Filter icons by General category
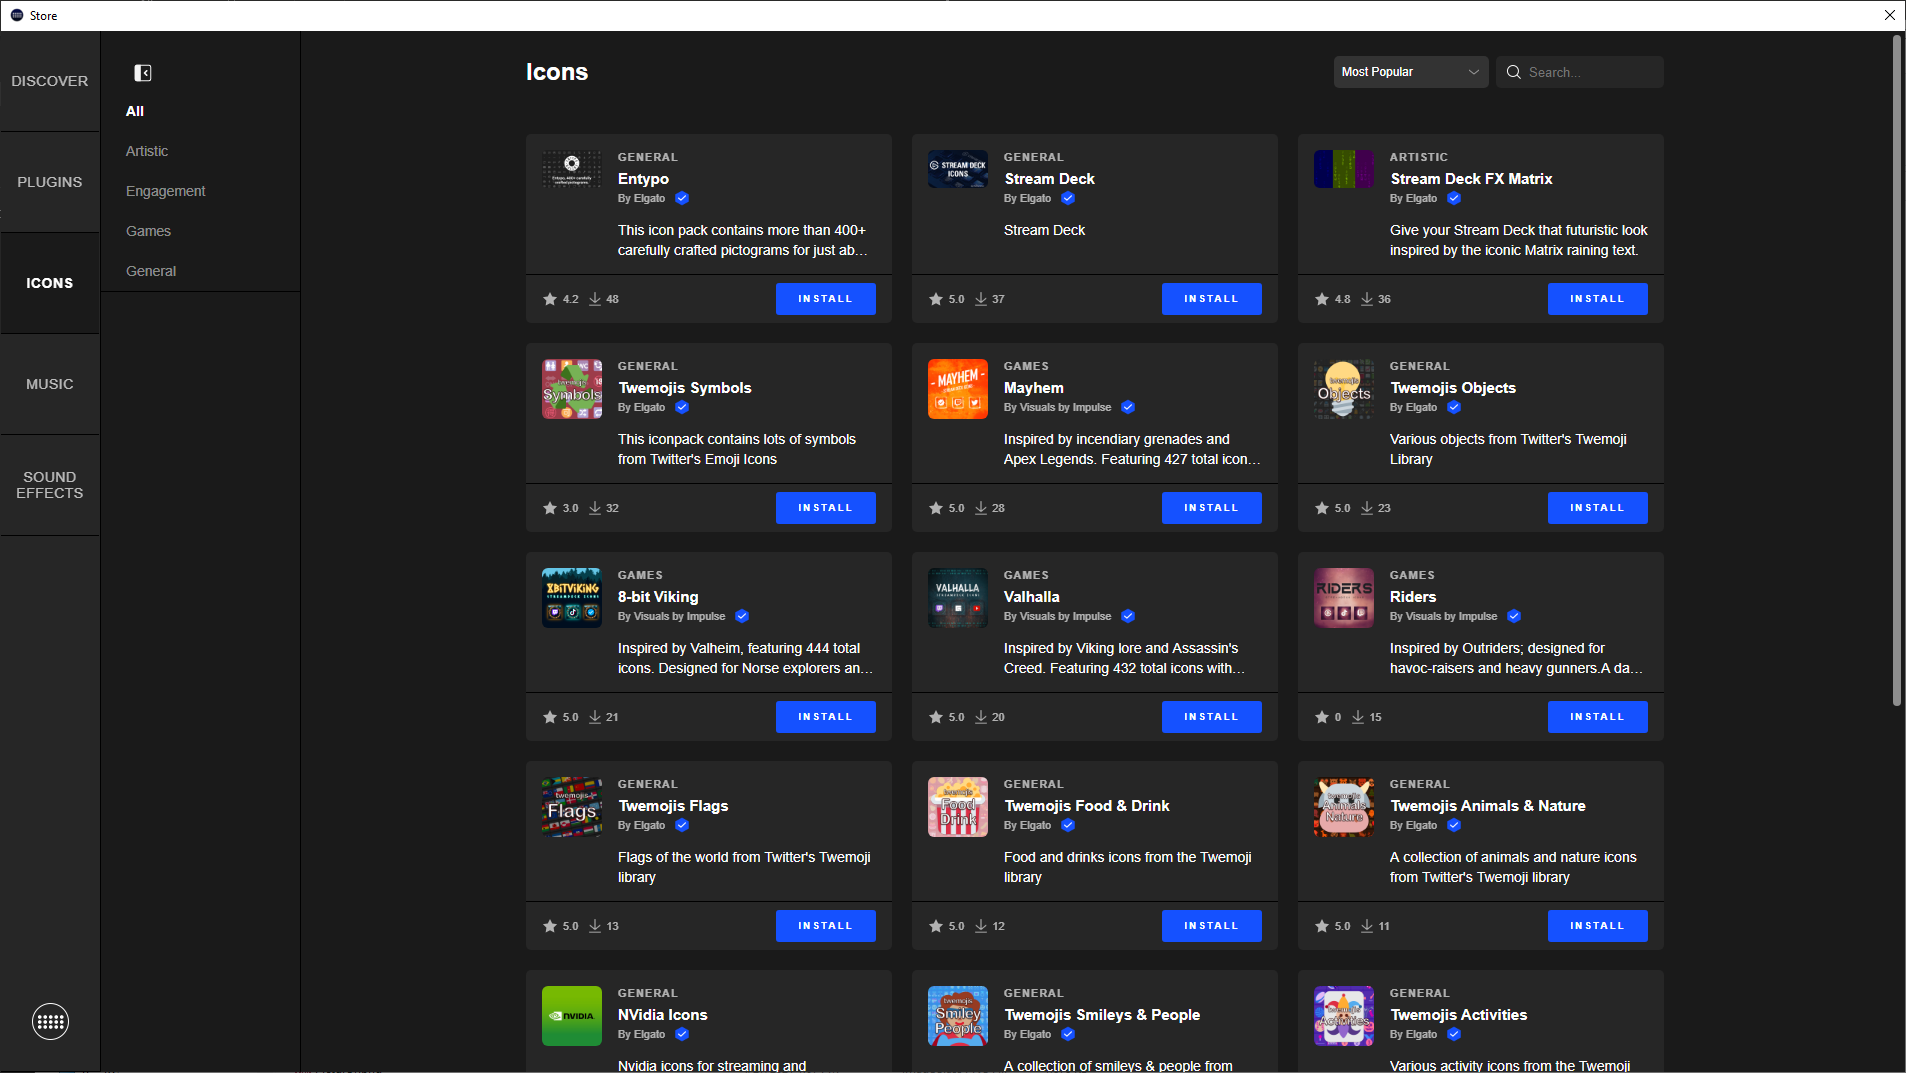Image resolution: width=1906 pixels, height=1073 pixels. tap(151, 271)
